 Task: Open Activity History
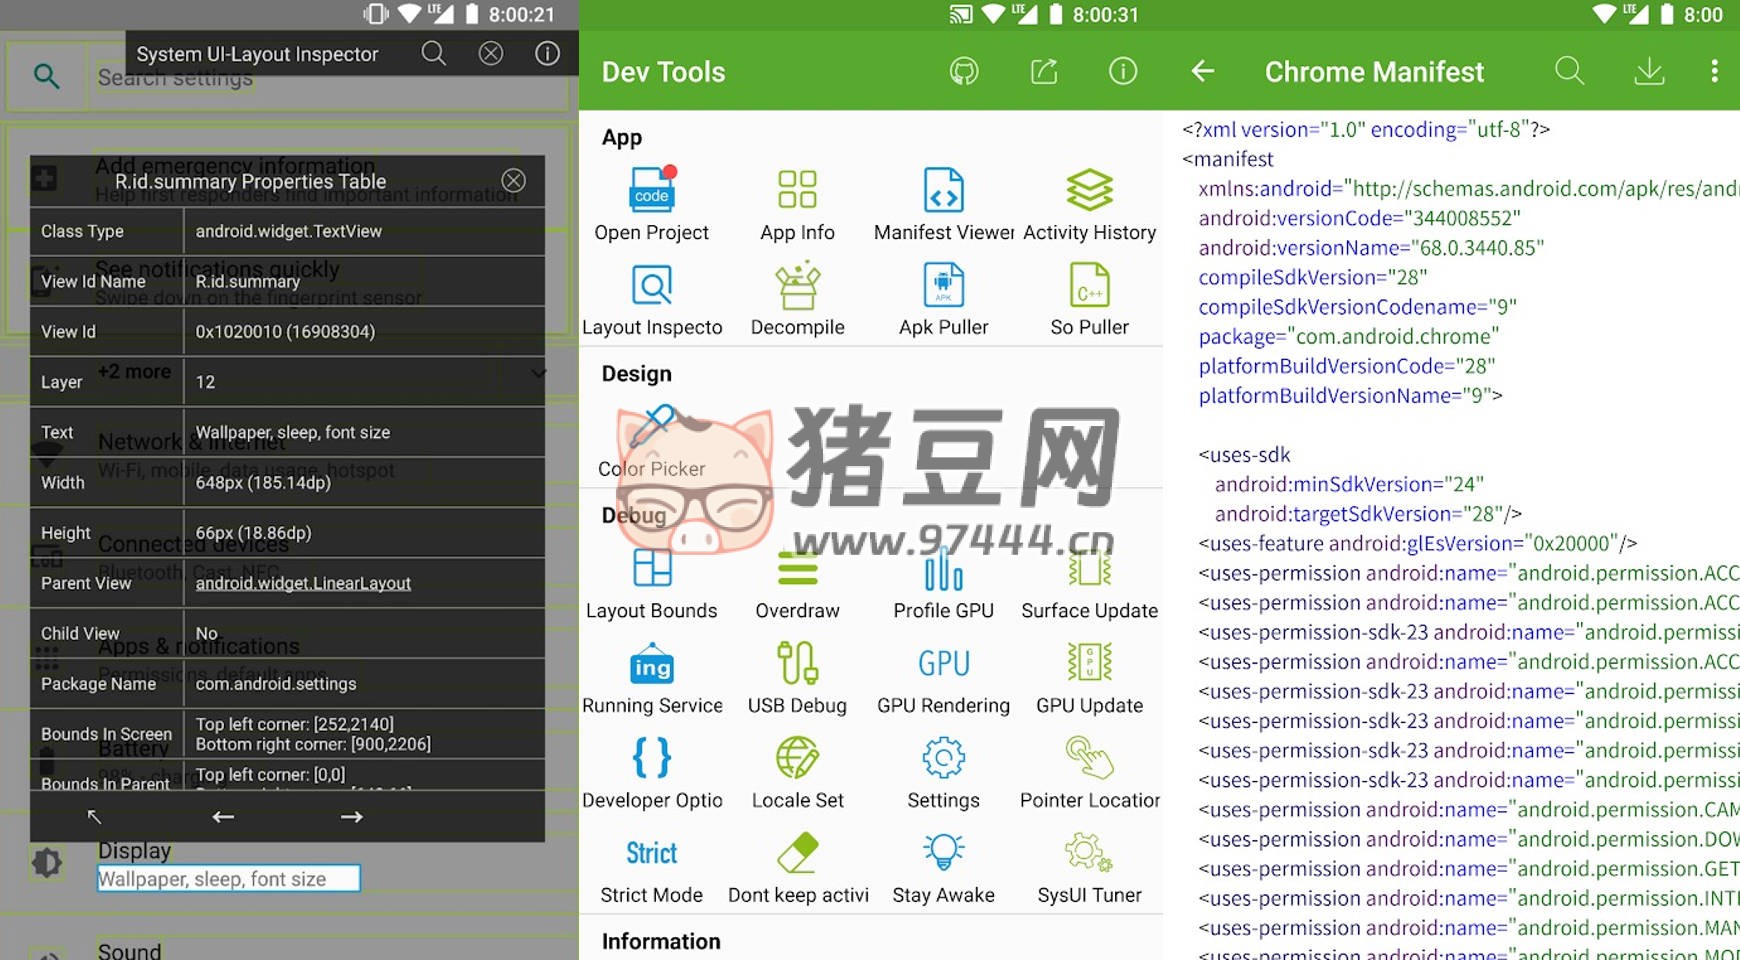(1089, 205)
